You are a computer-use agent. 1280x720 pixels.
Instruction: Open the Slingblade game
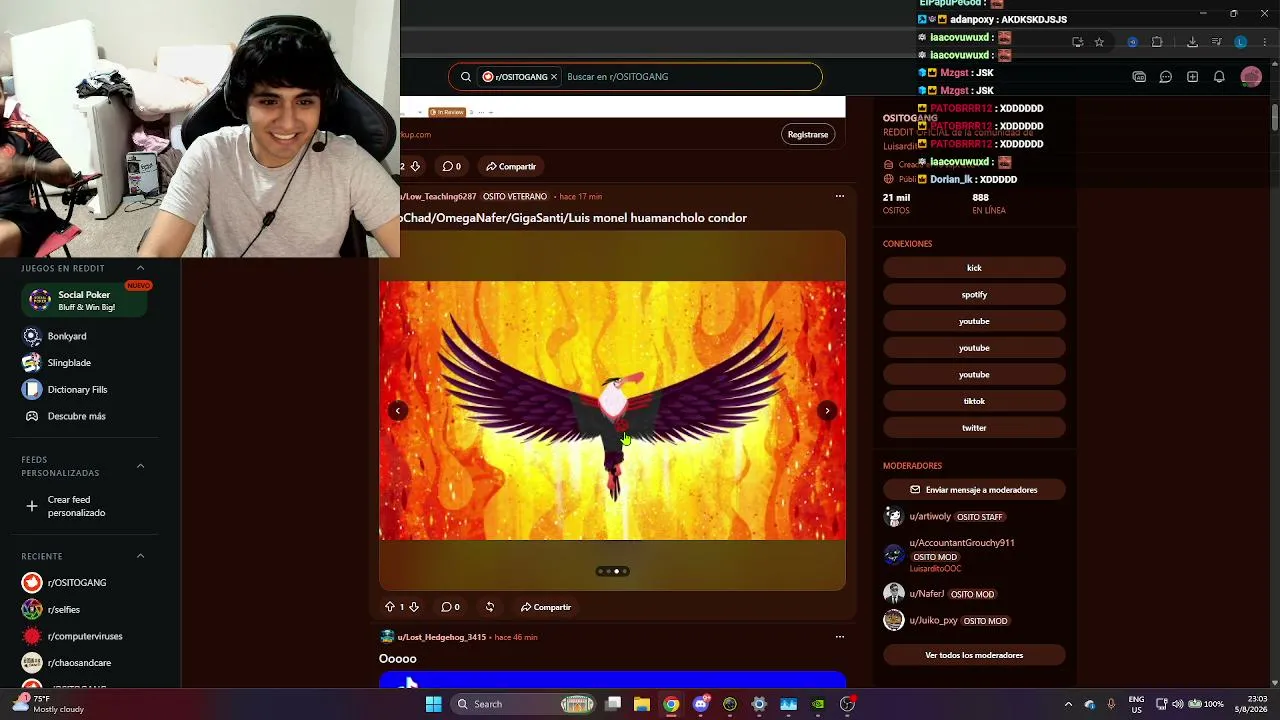coord(68,363)
